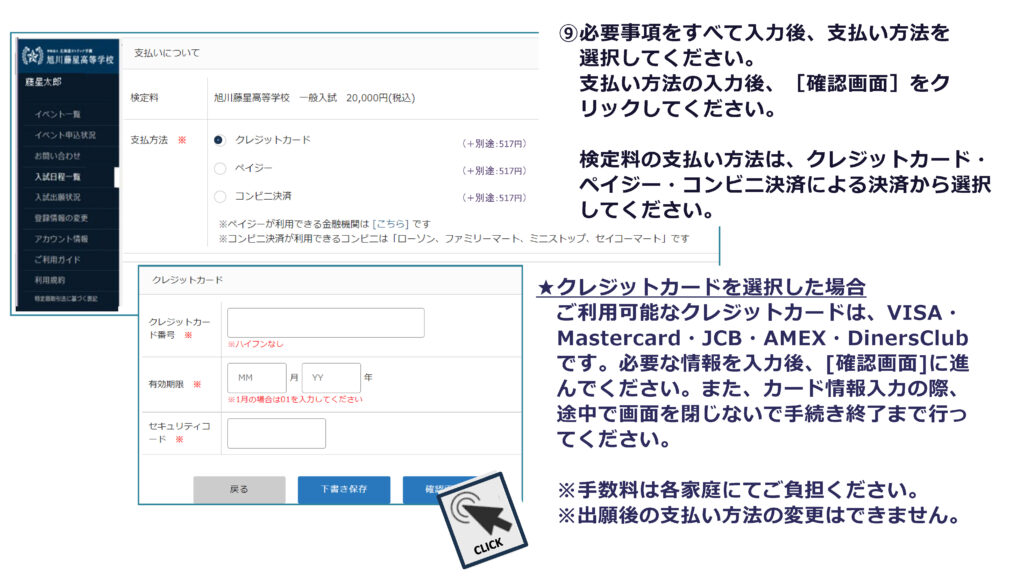
Task: Select the クレジットカード payment option
Action: tap(220, 140)
